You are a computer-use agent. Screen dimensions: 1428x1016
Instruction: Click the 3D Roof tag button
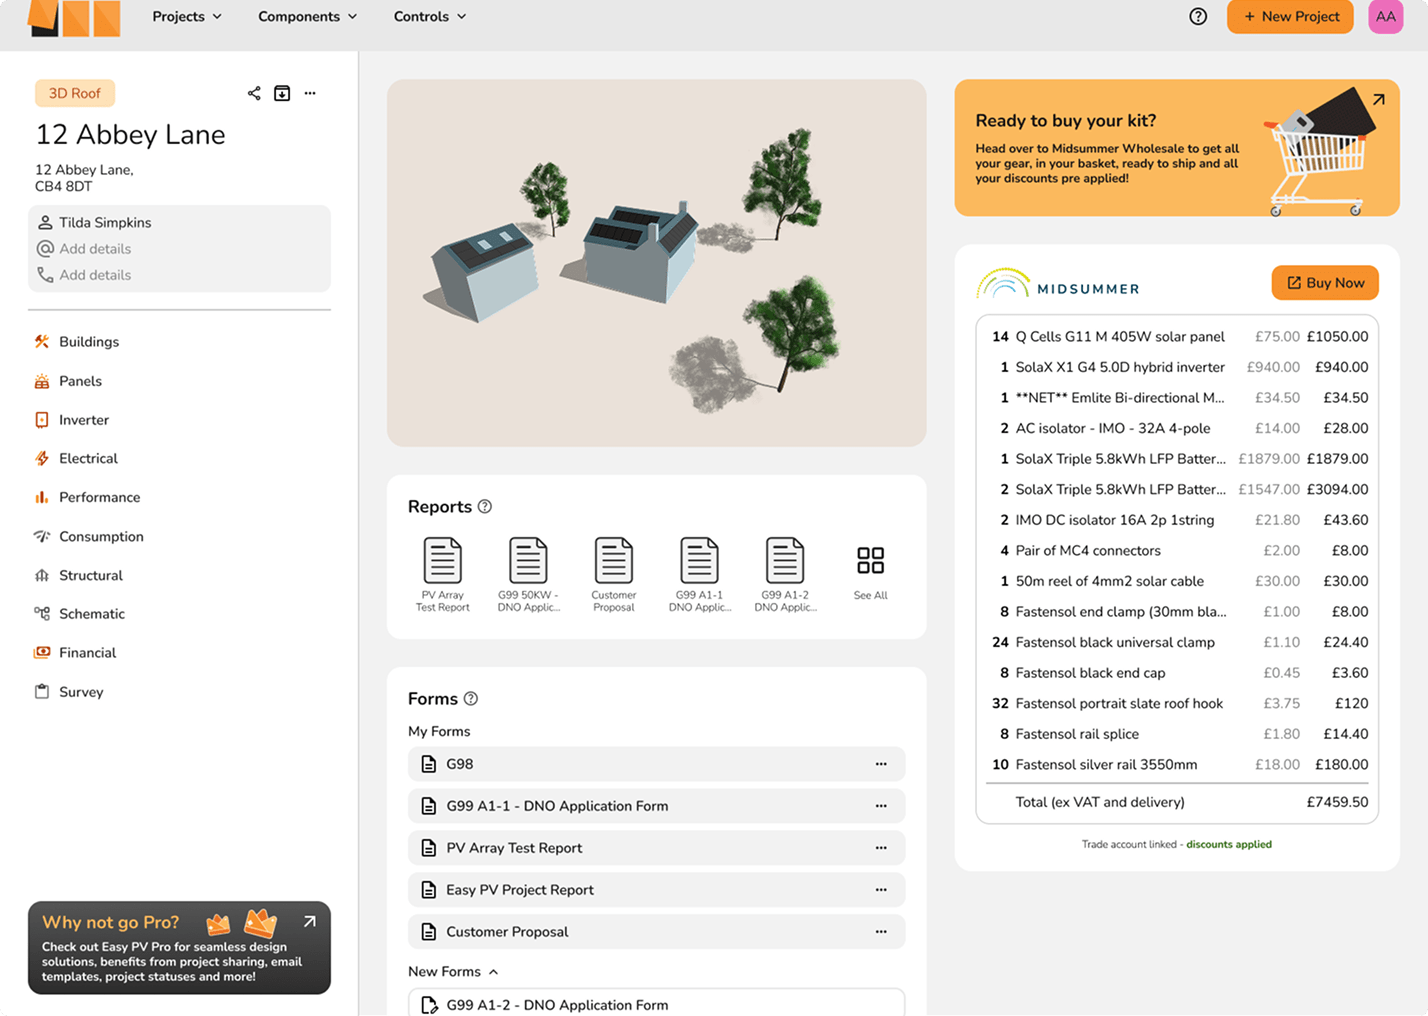click(75, 93)
